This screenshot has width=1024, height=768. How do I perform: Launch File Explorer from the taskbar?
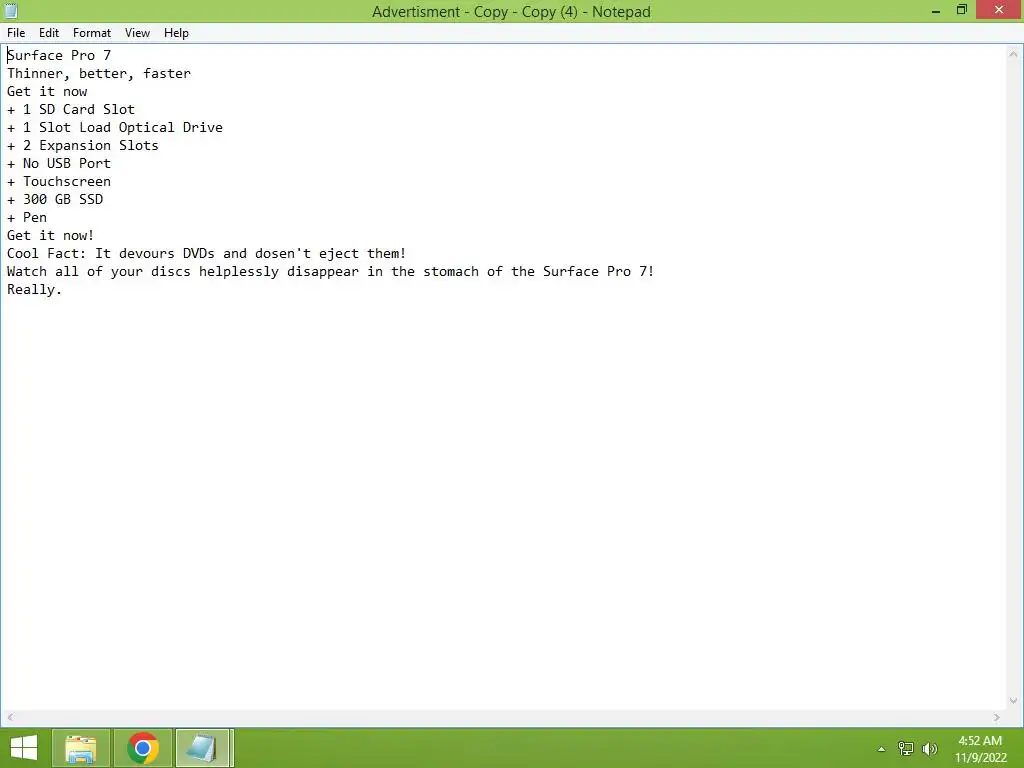[80, 748]
